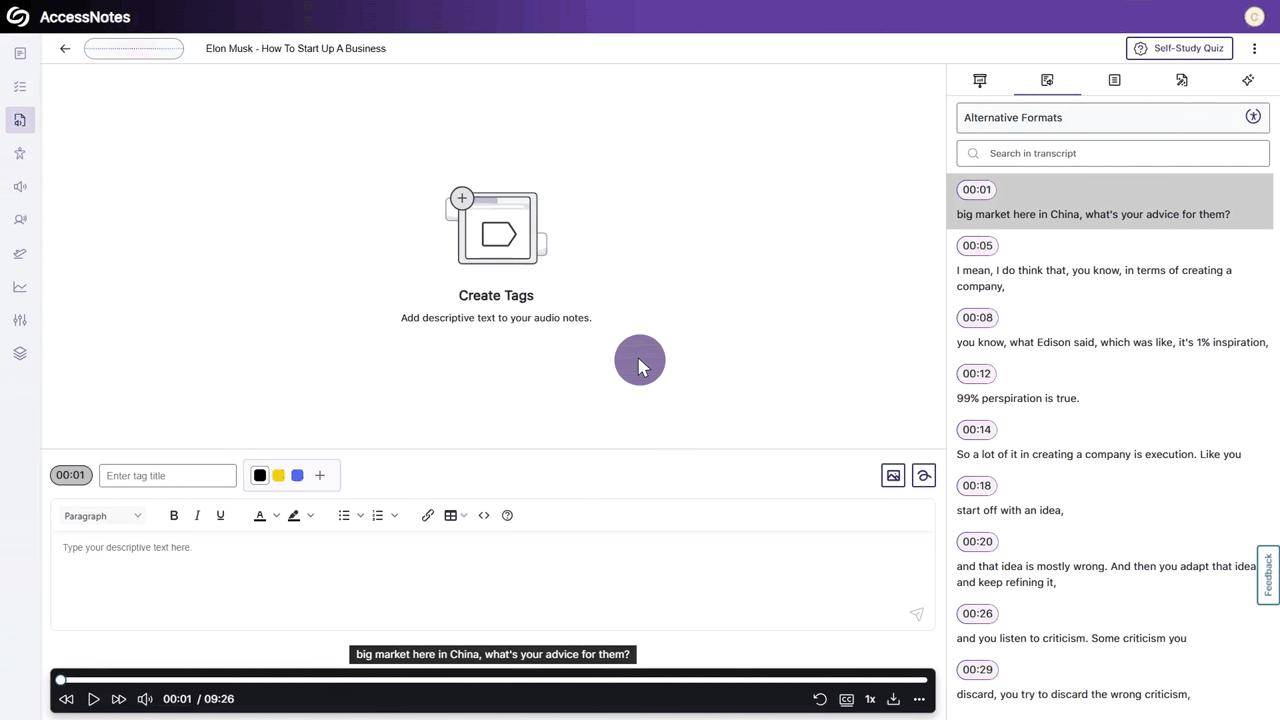Image resolution: width=1280 pixels, height=720 pixels.
Task: Pick the yellow tag color swatch
Action: (x=279, y=476)
